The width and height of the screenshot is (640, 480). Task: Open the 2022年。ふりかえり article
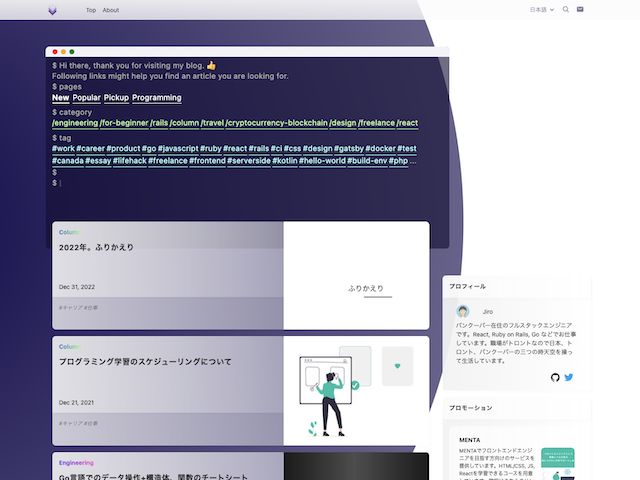pos(96,247)
